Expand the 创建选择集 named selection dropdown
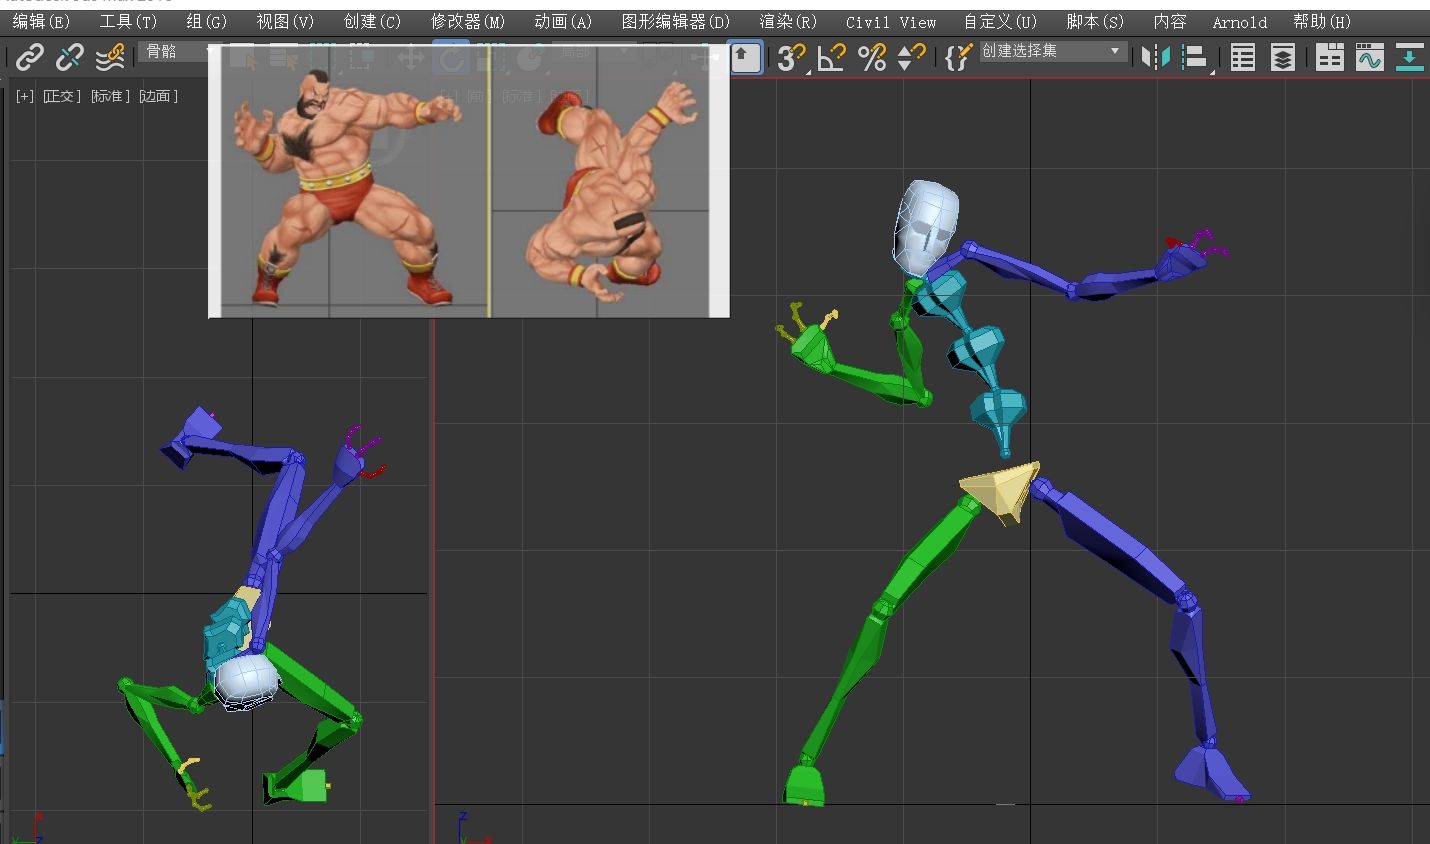This screenshot has width=1430, height=844. pos(1053,51)
